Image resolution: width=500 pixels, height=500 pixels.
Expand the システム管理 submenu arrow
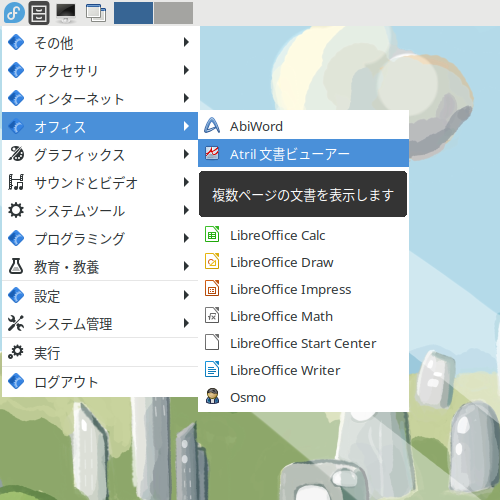point(186,323)
